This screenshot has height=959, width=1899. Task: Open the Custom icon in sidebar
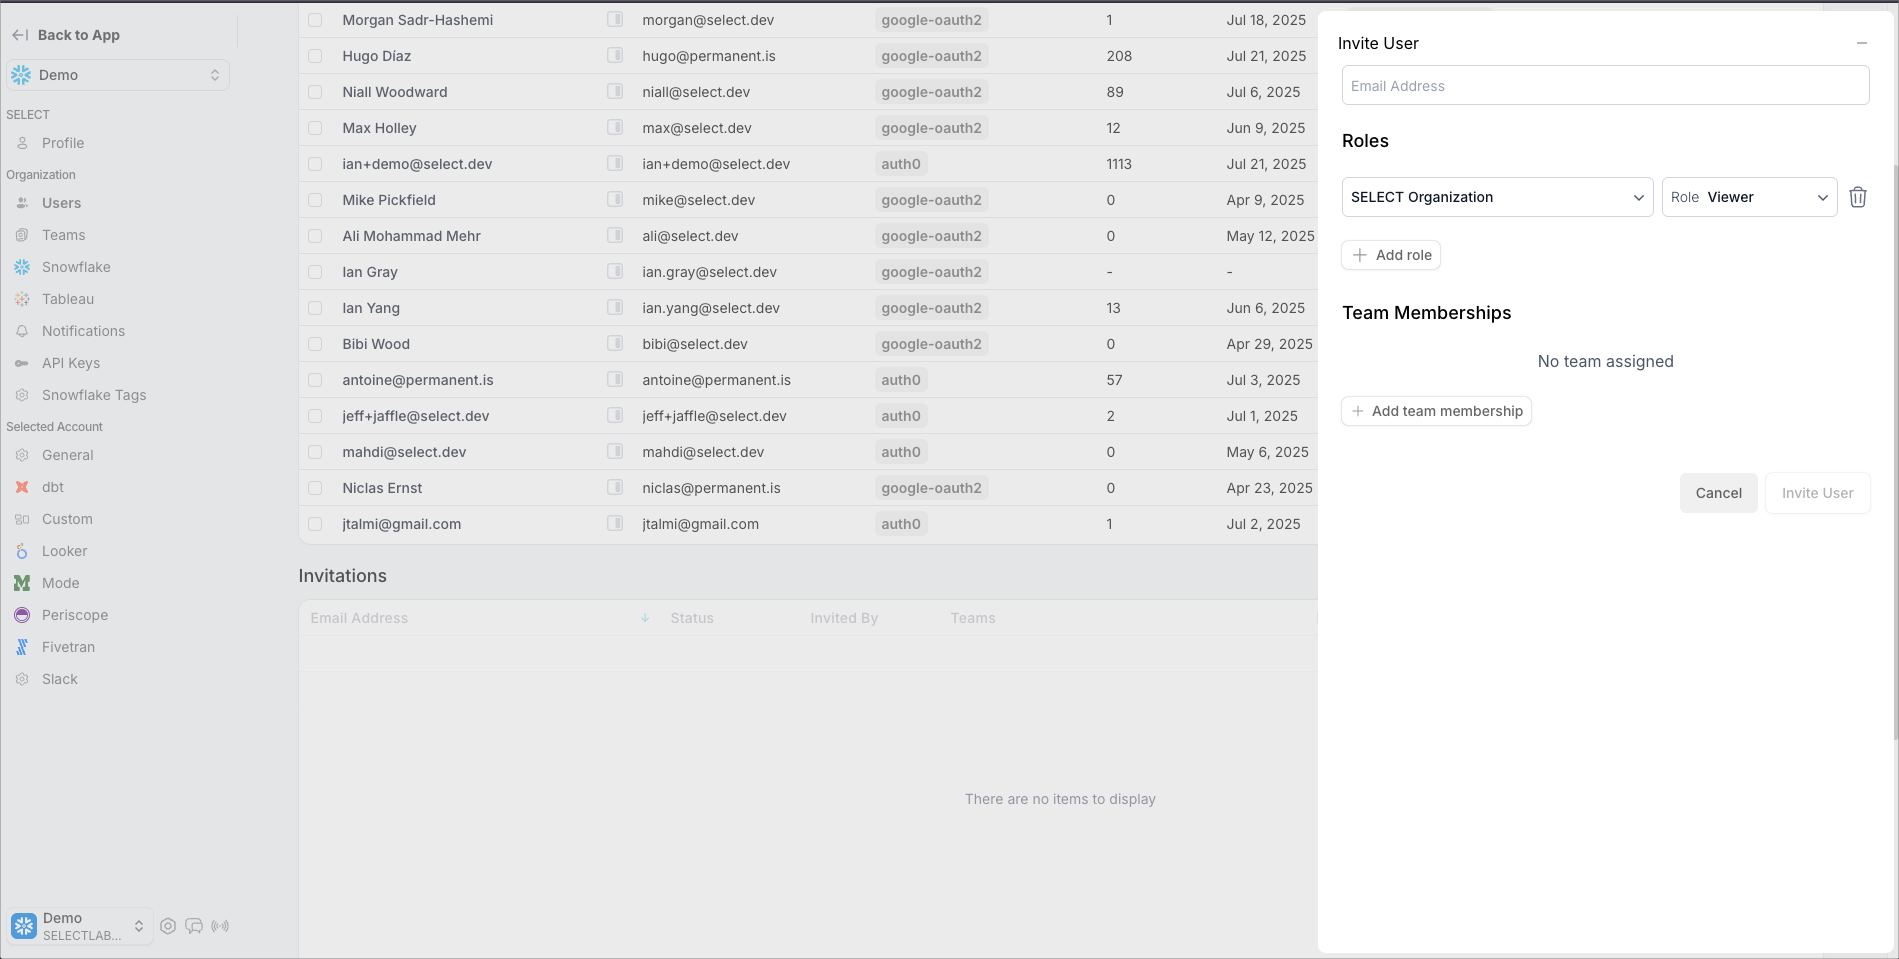22,519
